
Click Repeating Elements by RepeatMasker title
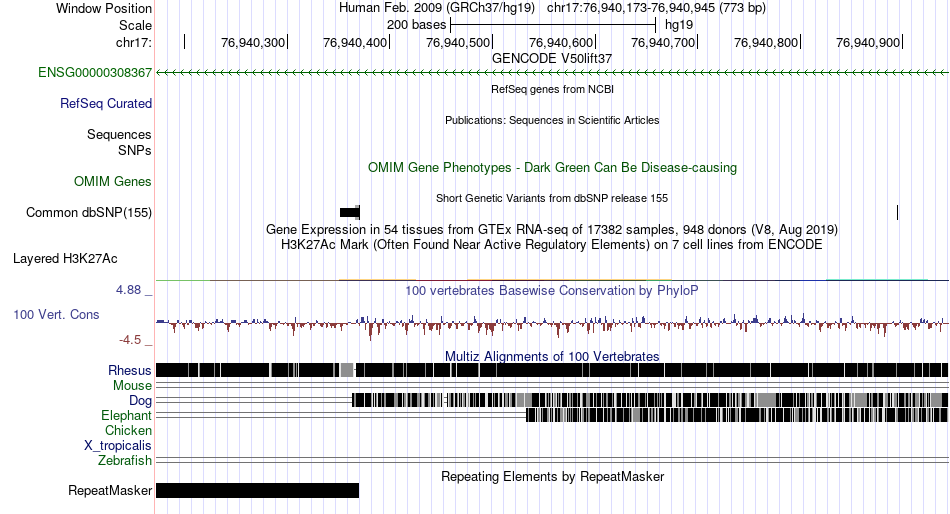pos(552,476)
